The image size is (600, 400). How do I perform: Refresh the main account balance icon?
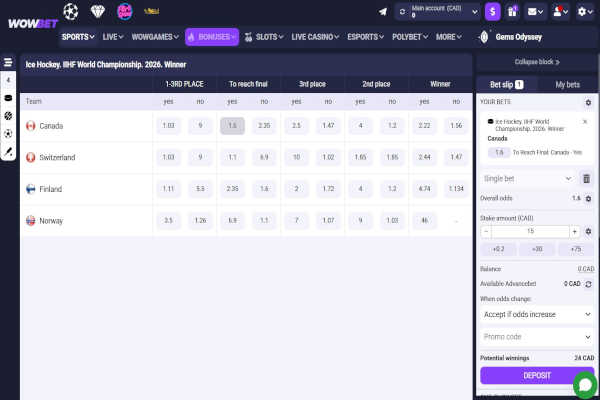pos(402,12)
